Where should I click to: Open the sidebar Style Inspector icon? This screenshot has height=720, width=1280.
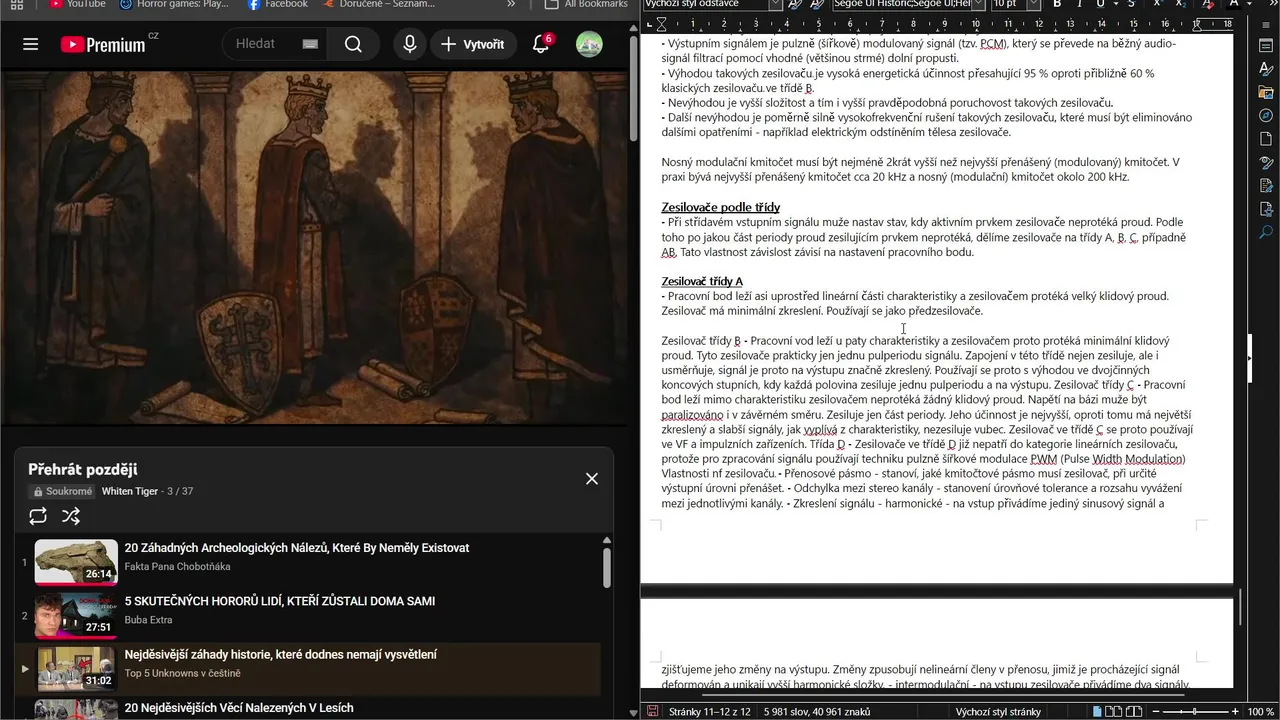(1266, 162)
